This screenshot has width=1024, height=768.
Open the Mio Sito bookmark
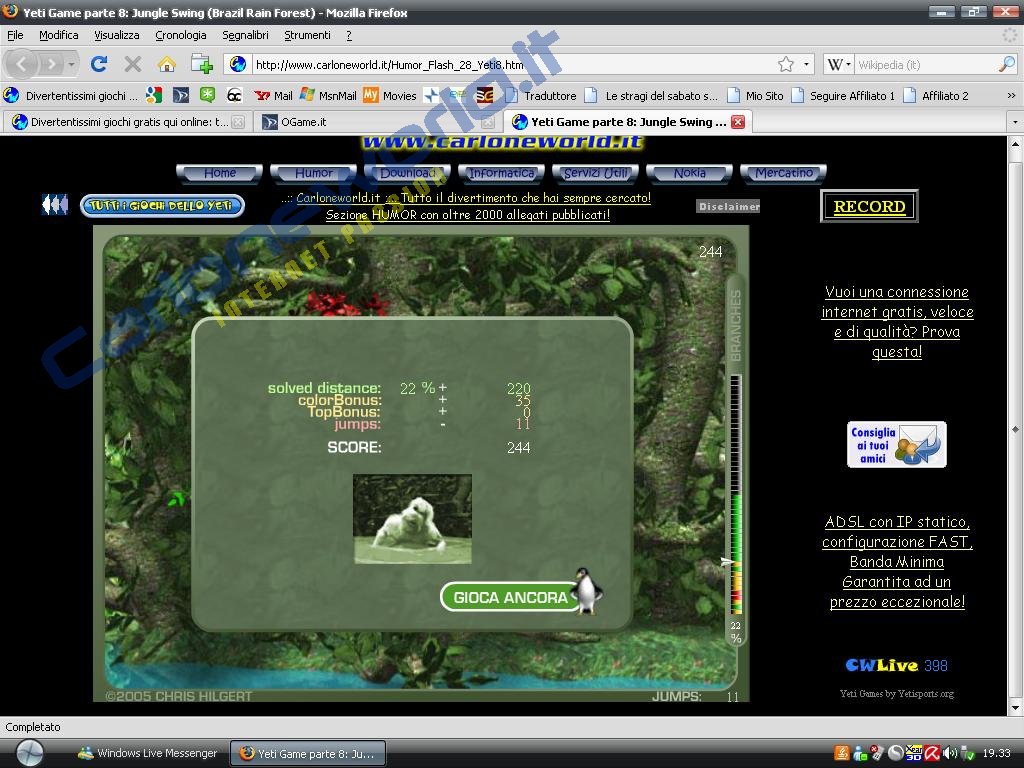[x=756, y=95]
